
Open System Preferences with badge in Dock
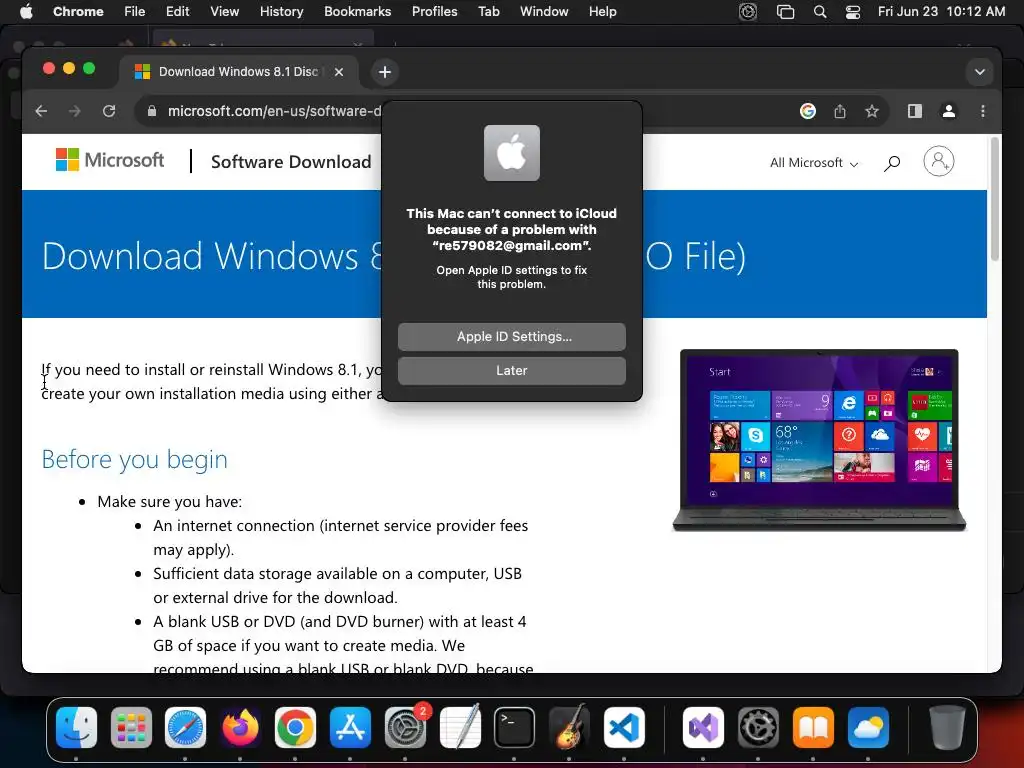click(x=406, y=727)
